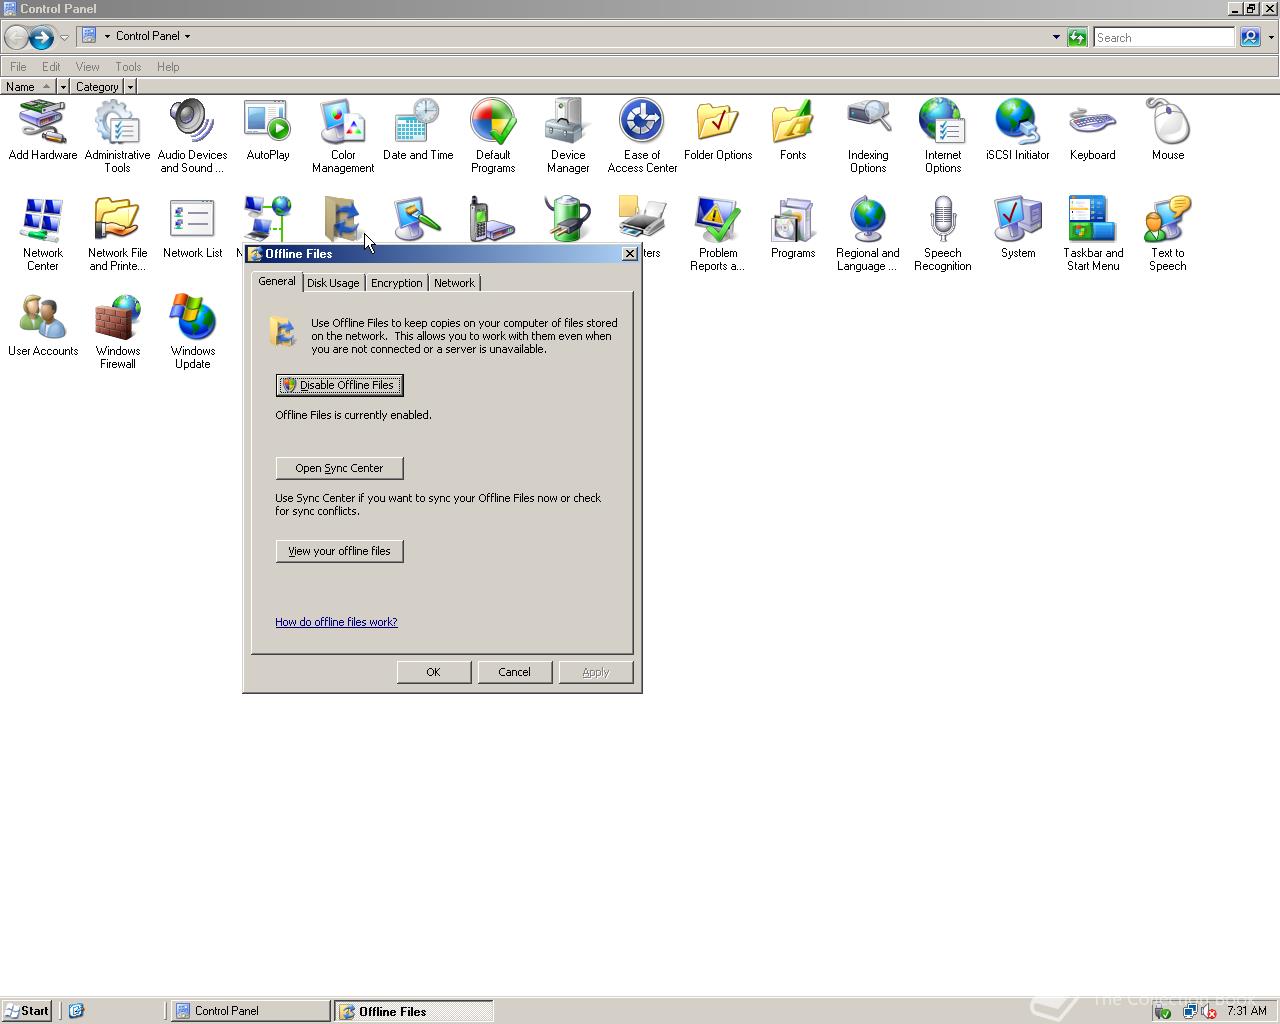Sort by Category column header

pos(97,87)
